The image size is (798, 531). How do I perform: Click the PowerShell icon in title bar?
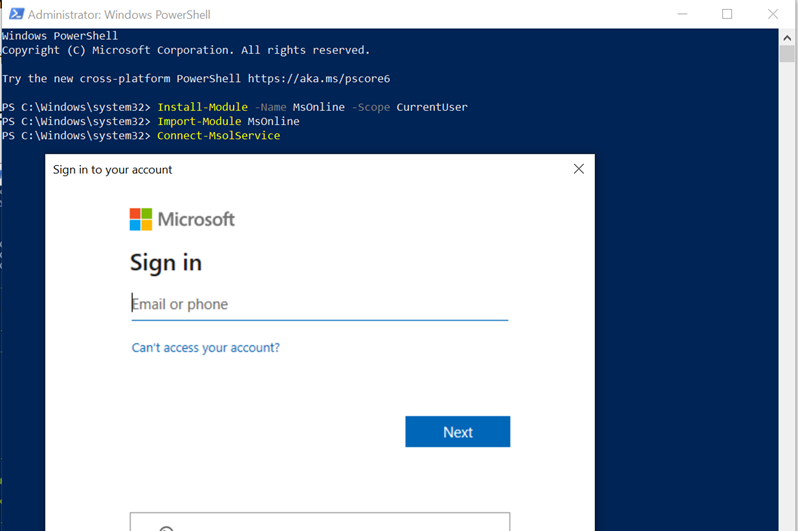click(x=16, y=14)
